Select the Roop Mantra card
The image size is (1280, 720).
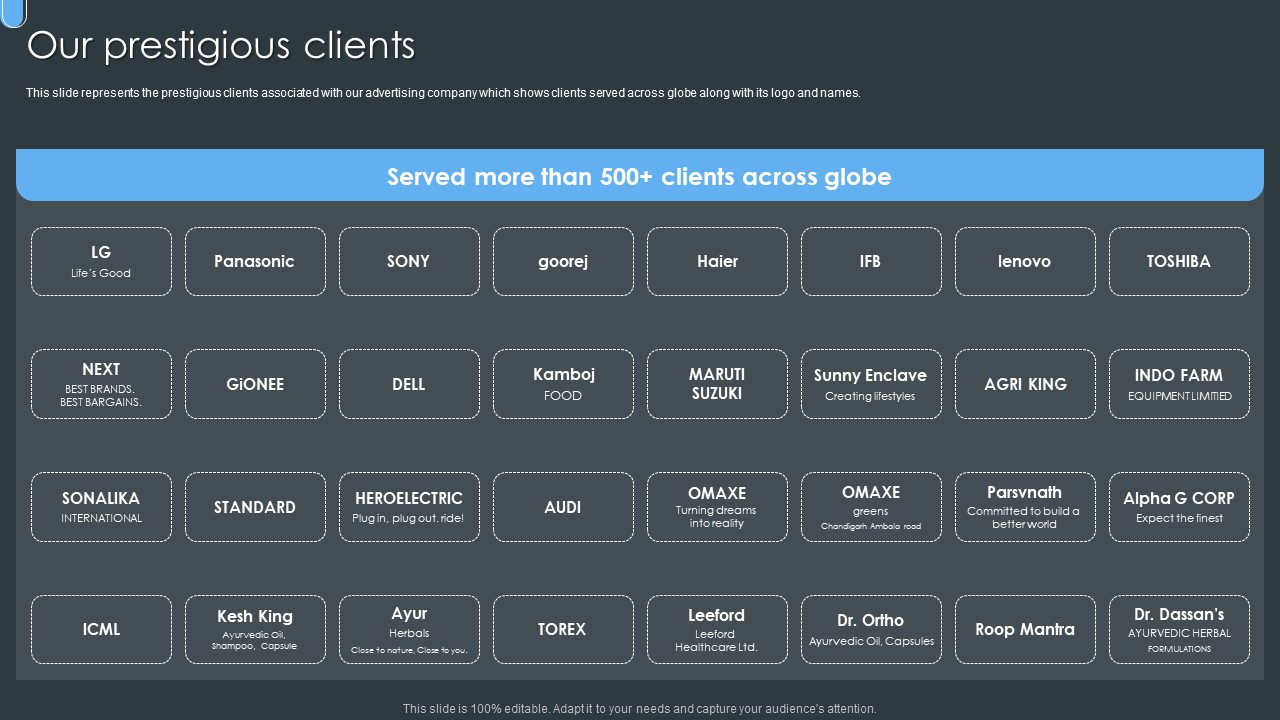coord(1025,629)
